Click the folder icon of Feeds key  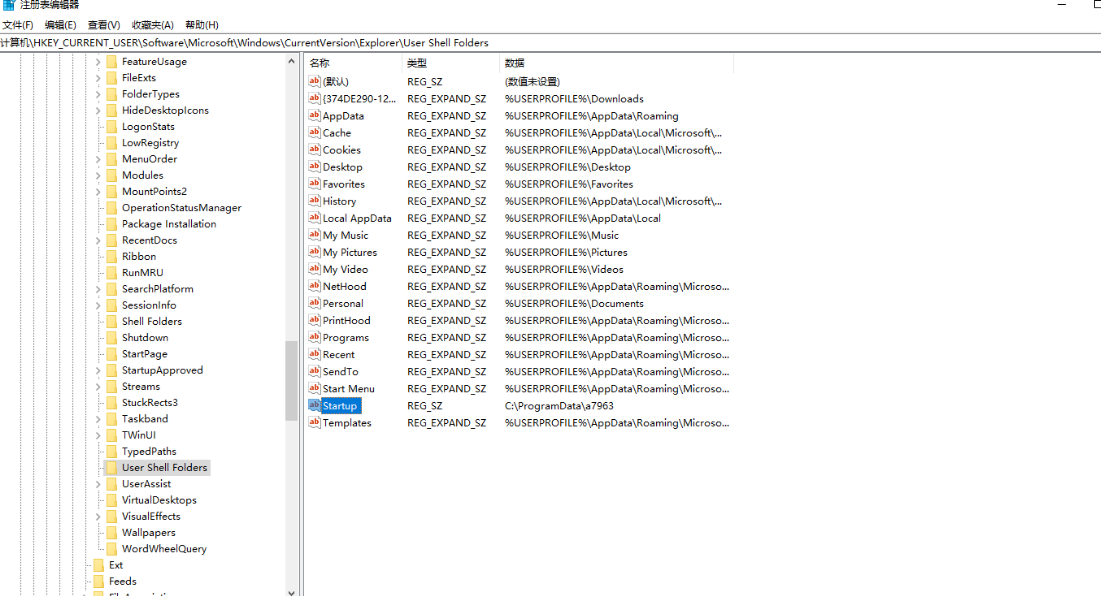(99, 581)
